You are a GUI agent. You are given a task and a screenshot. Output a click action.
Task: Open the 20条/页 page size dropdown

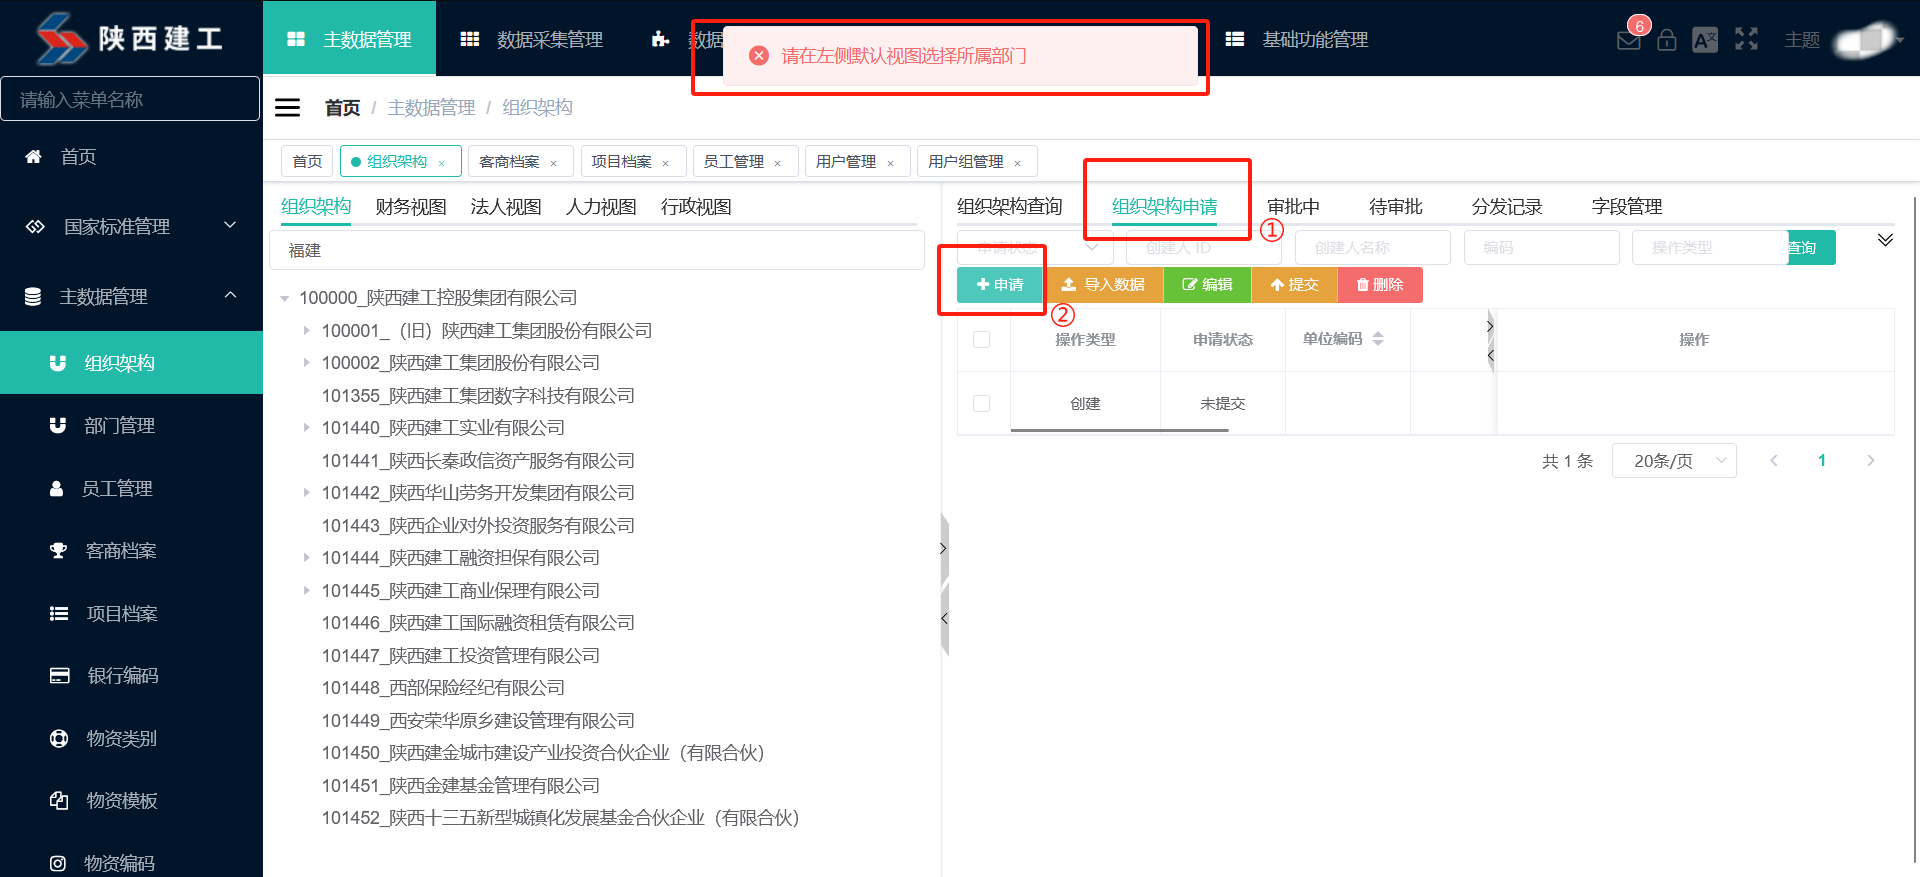point(1673,461)
